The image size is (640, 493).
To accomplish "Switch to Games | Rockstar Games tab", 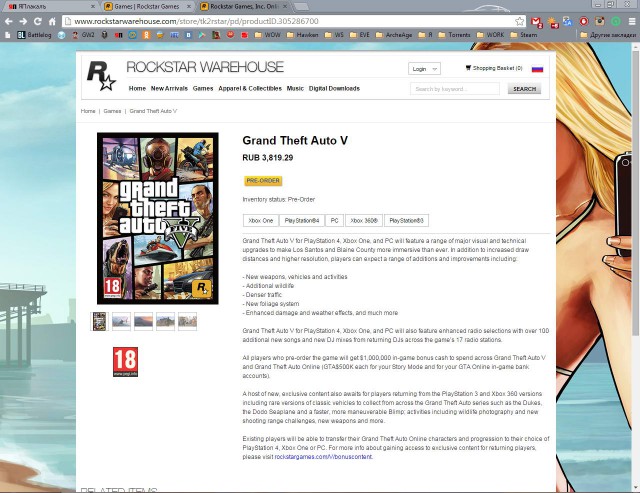I will pos(147,7).
